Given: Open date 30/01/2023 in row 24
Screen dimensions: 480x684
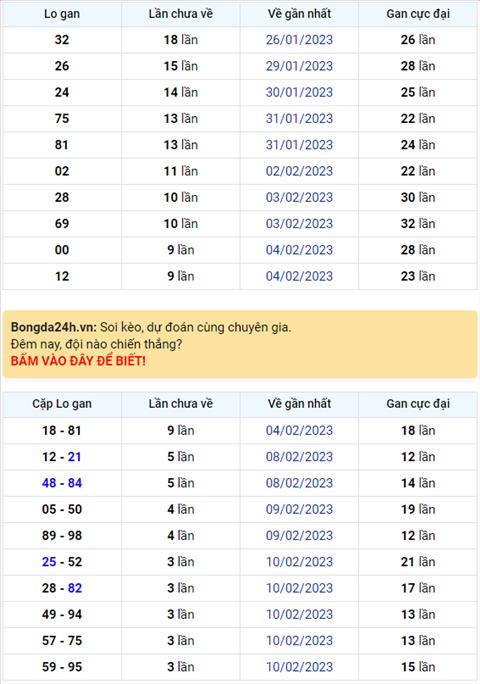Looking at the screenshot, I should (299, 92).
